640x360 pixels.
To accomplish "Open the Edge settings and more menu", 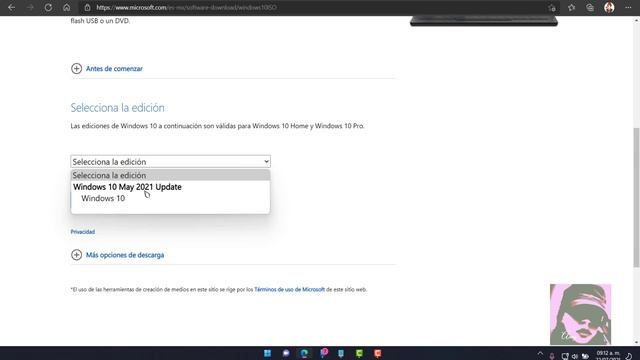I will pos(628,7).
